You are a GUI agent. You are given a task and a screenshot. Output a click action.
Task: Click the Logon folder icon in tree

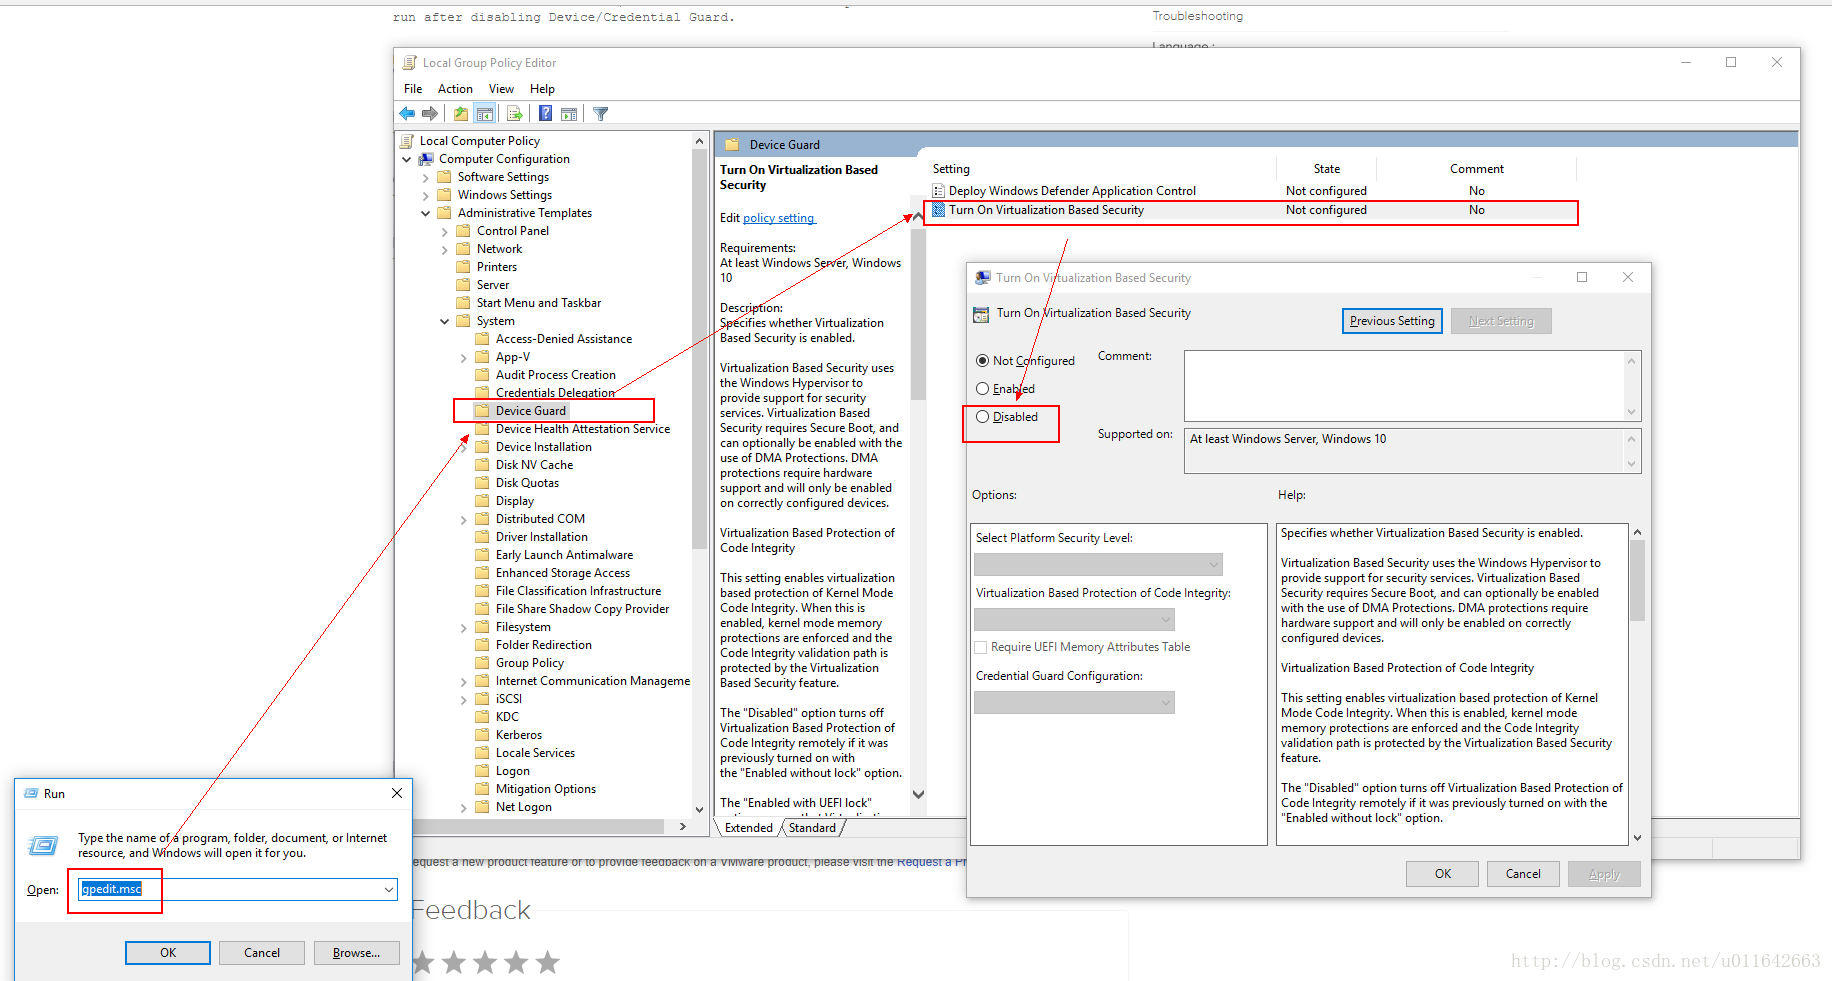[x=483, y=771]
